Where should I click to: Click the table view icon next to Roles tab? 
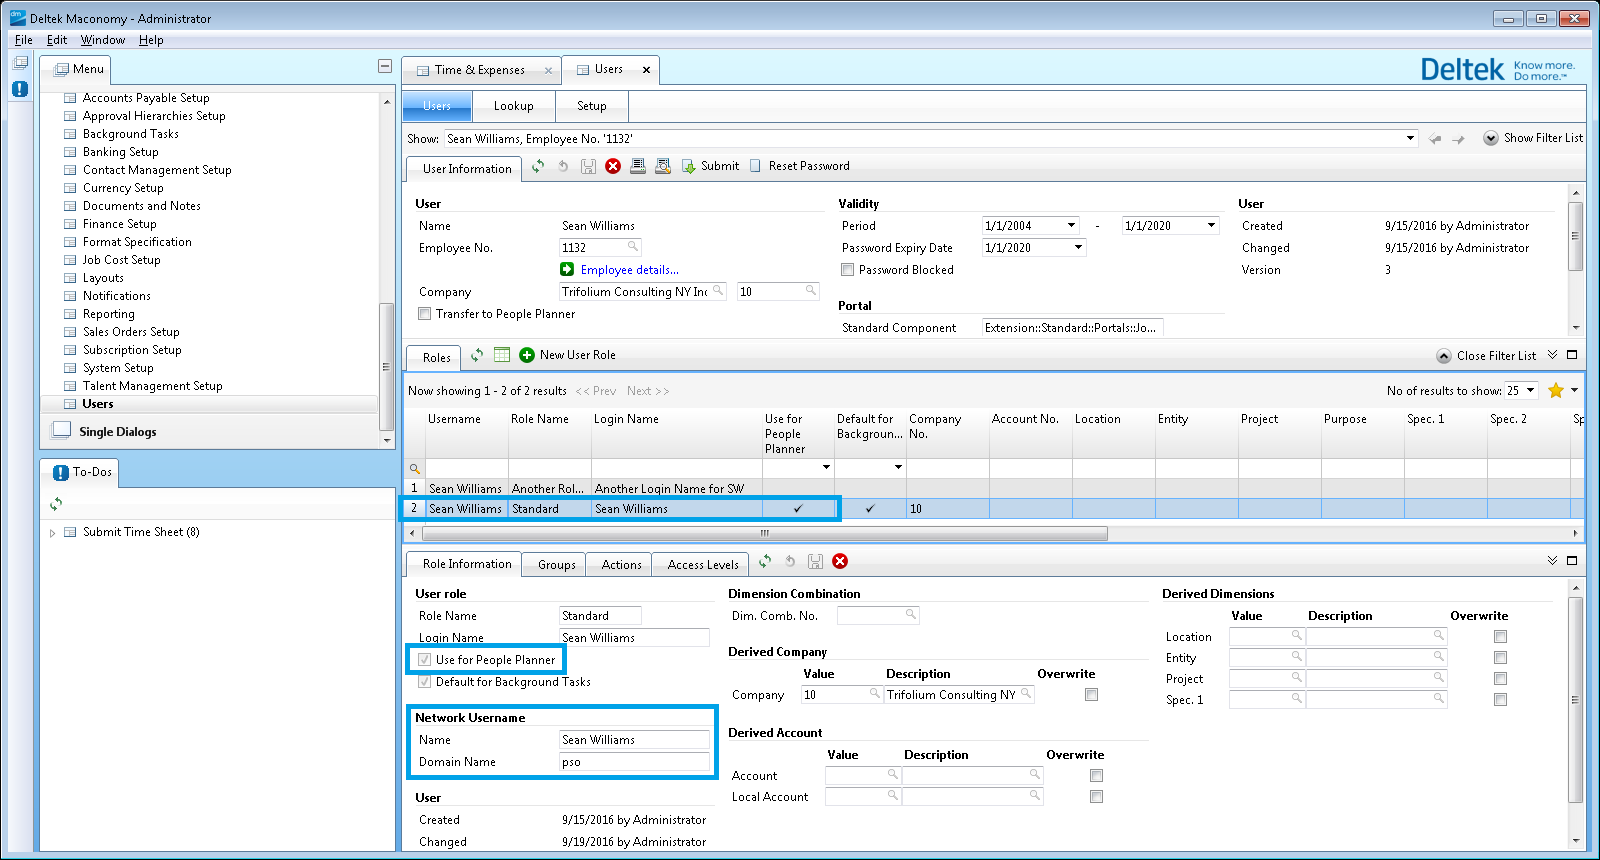(502, 355)
